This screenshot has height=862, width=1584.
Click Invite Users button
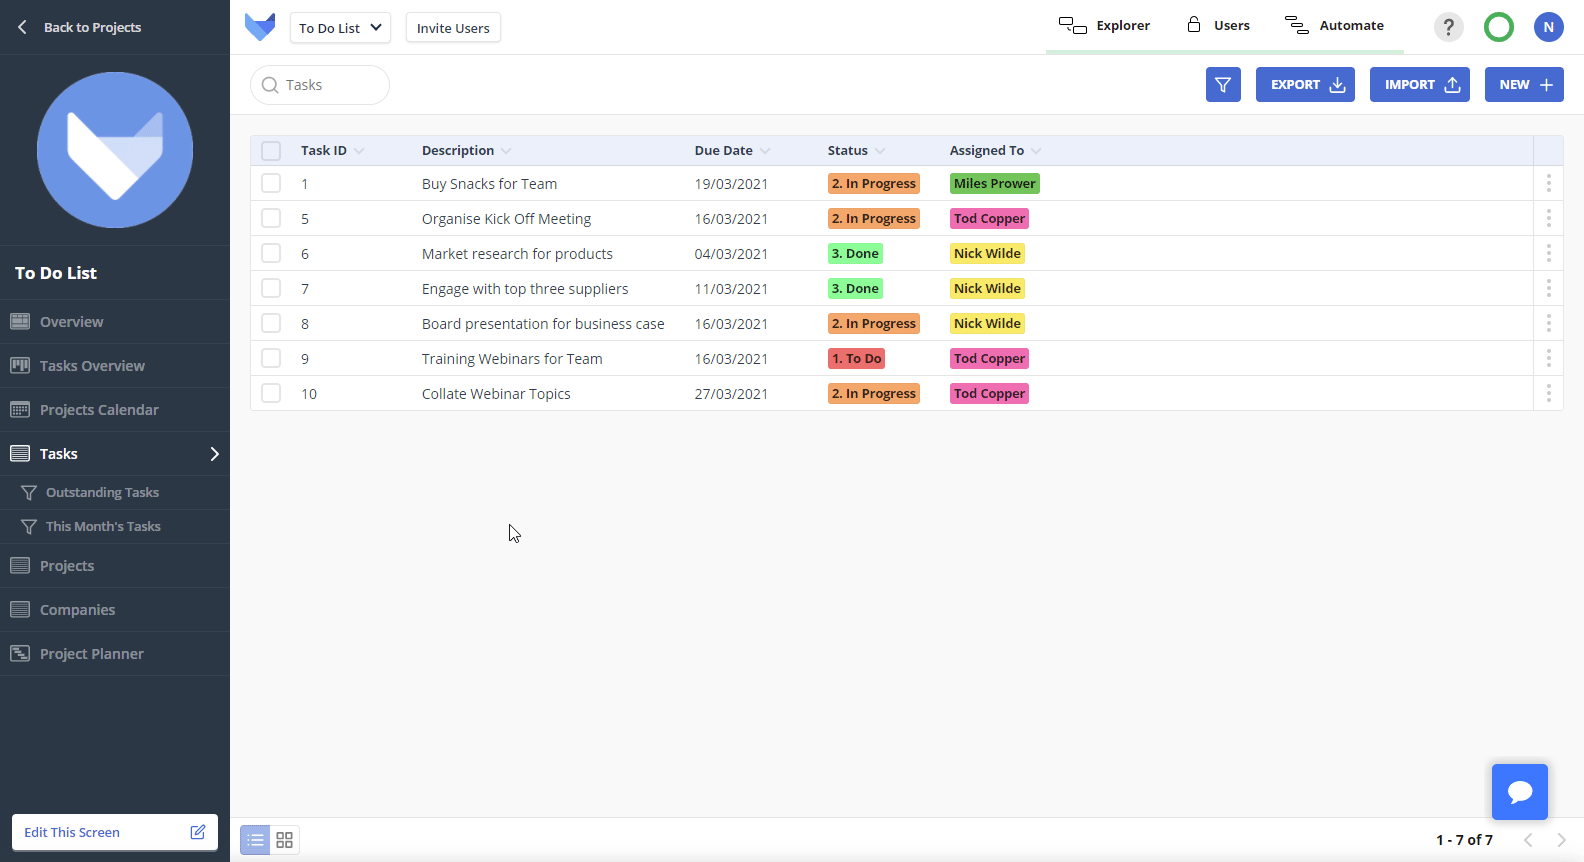pyautogui.click(x=453, y=28)
